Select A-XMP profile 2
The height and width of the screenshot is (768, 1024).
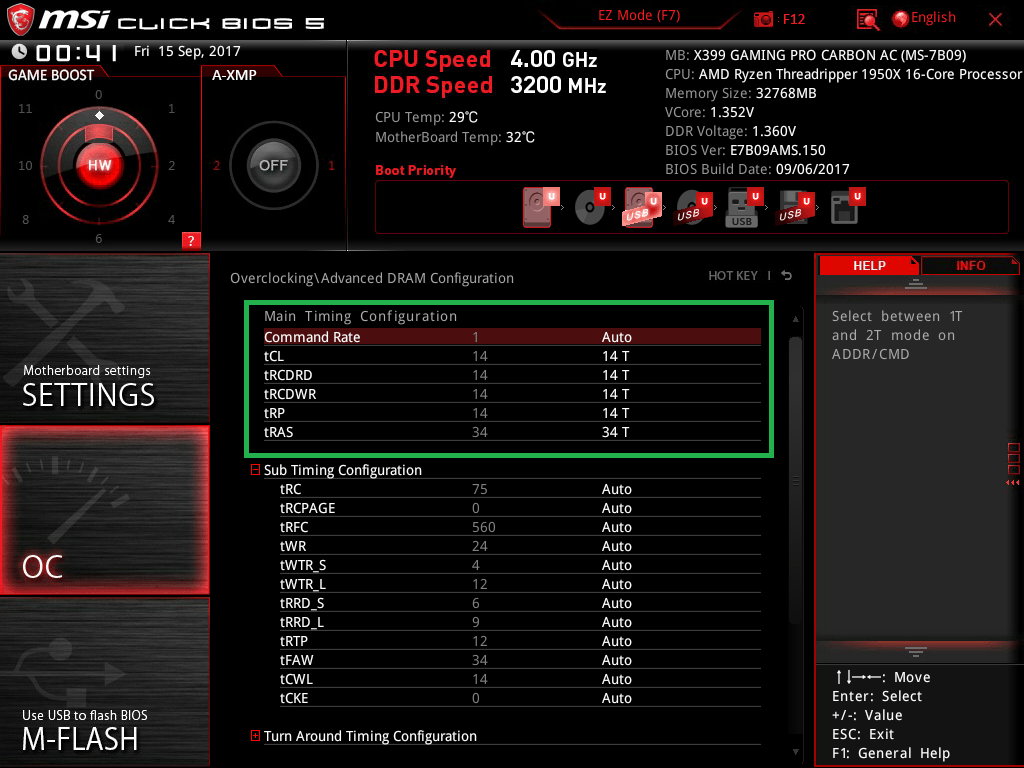click(217, 165)
